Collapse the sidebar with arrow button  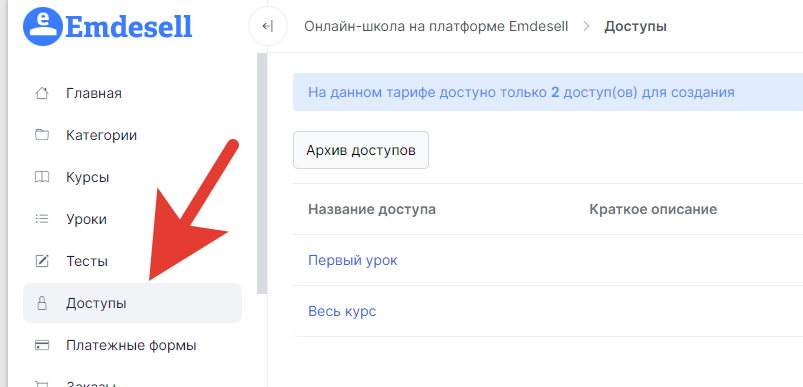tap(267, 26)
